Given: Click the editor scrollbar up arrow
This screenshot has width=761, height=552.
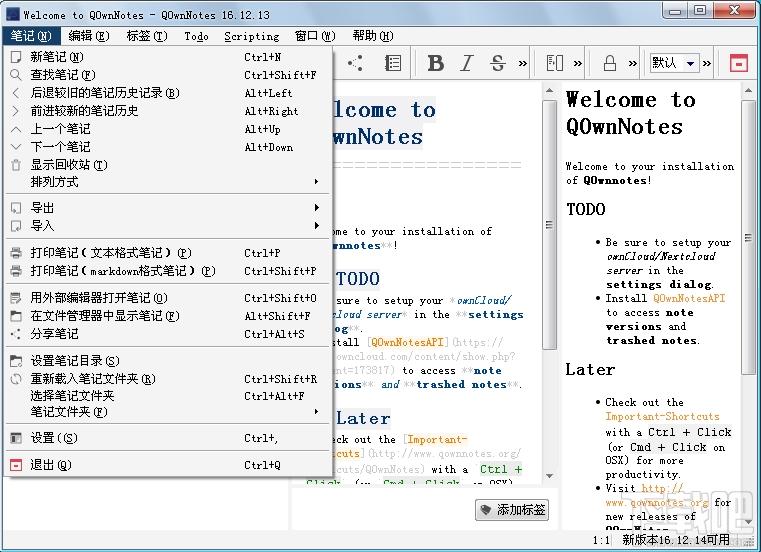Looking at the screenshot, I should pos(549,91).
